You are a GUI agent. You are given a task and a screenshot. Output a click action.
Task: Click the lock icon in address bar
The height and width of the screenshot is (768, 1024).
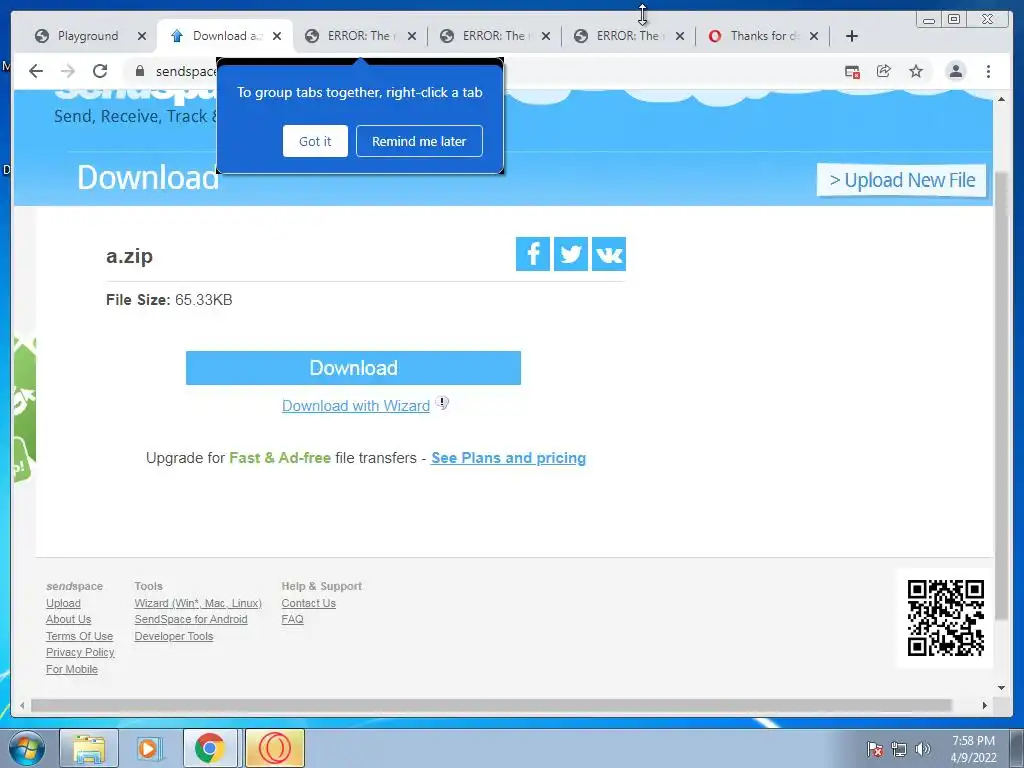click(140, 71)
